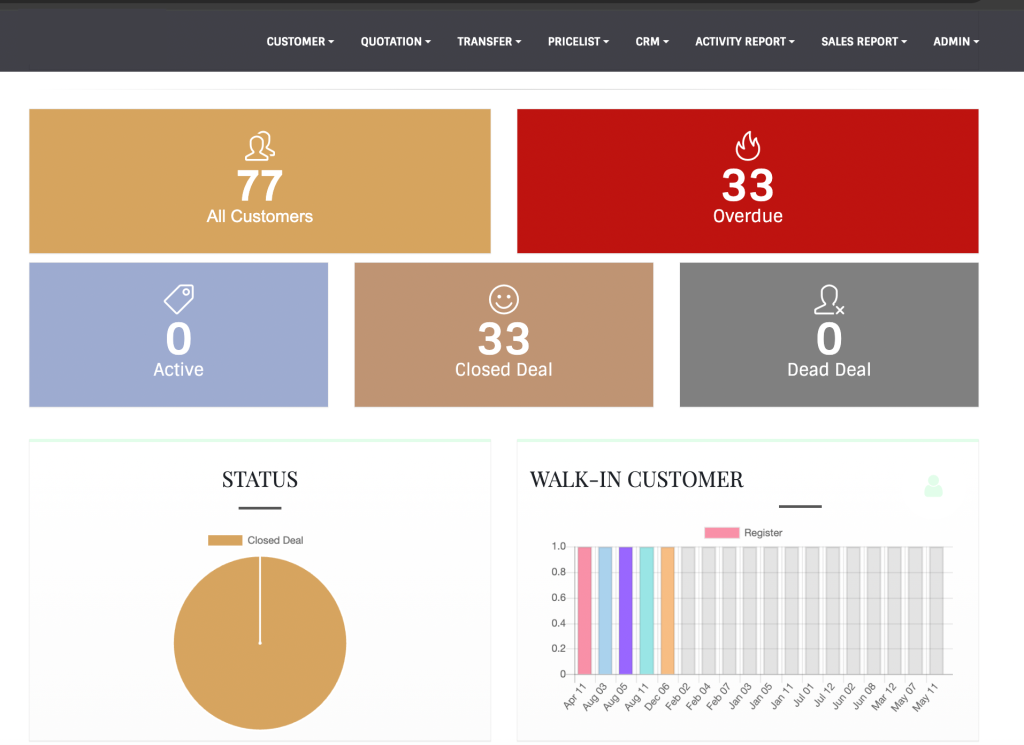
Task: Click the Mar 12 x-axis label
Action: pyautogui.click(x=884, y=697)
